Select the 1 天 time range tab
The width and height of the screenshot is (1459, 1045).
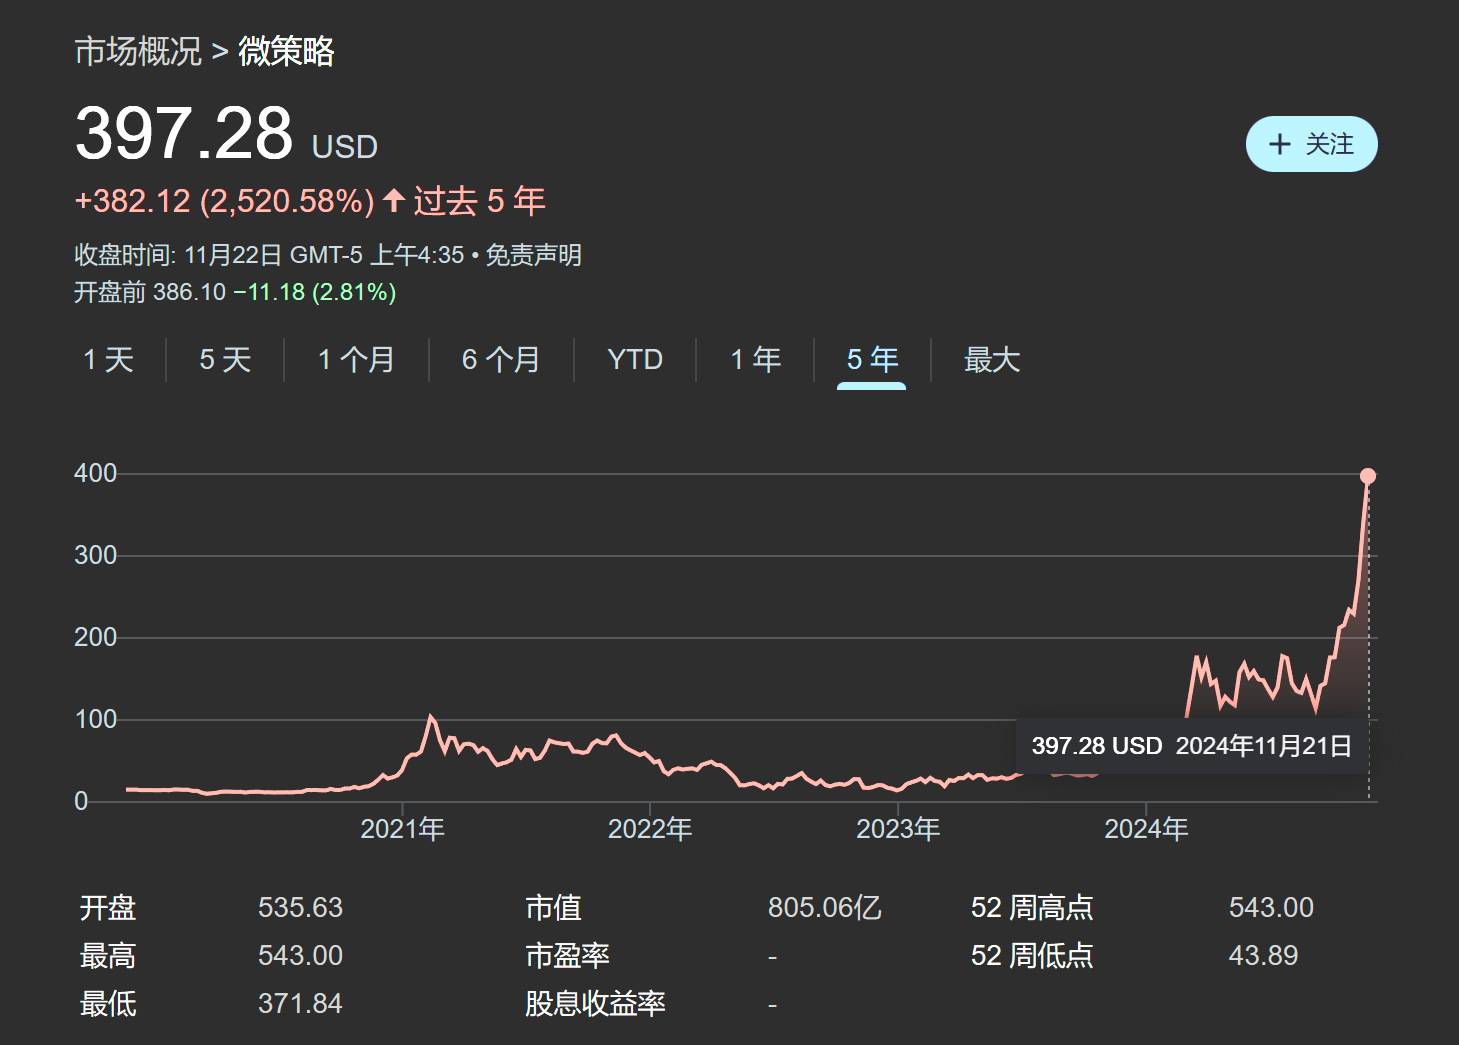tap(108, 360)
